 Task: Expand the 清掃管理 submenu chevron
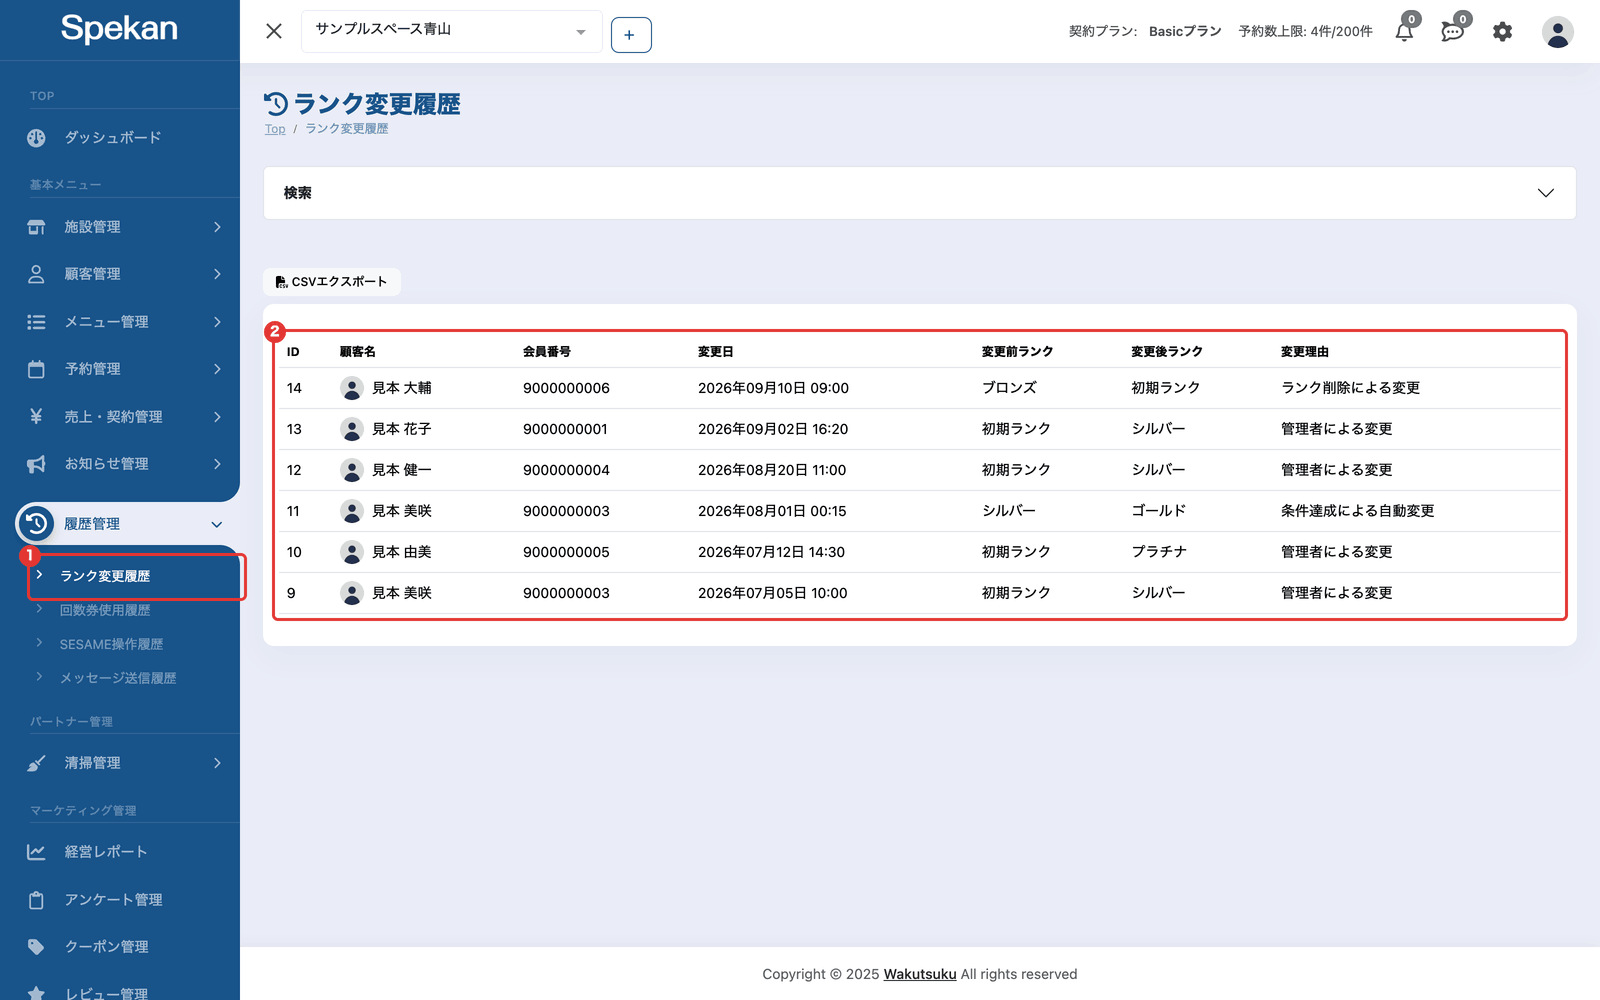pos(217,763)
